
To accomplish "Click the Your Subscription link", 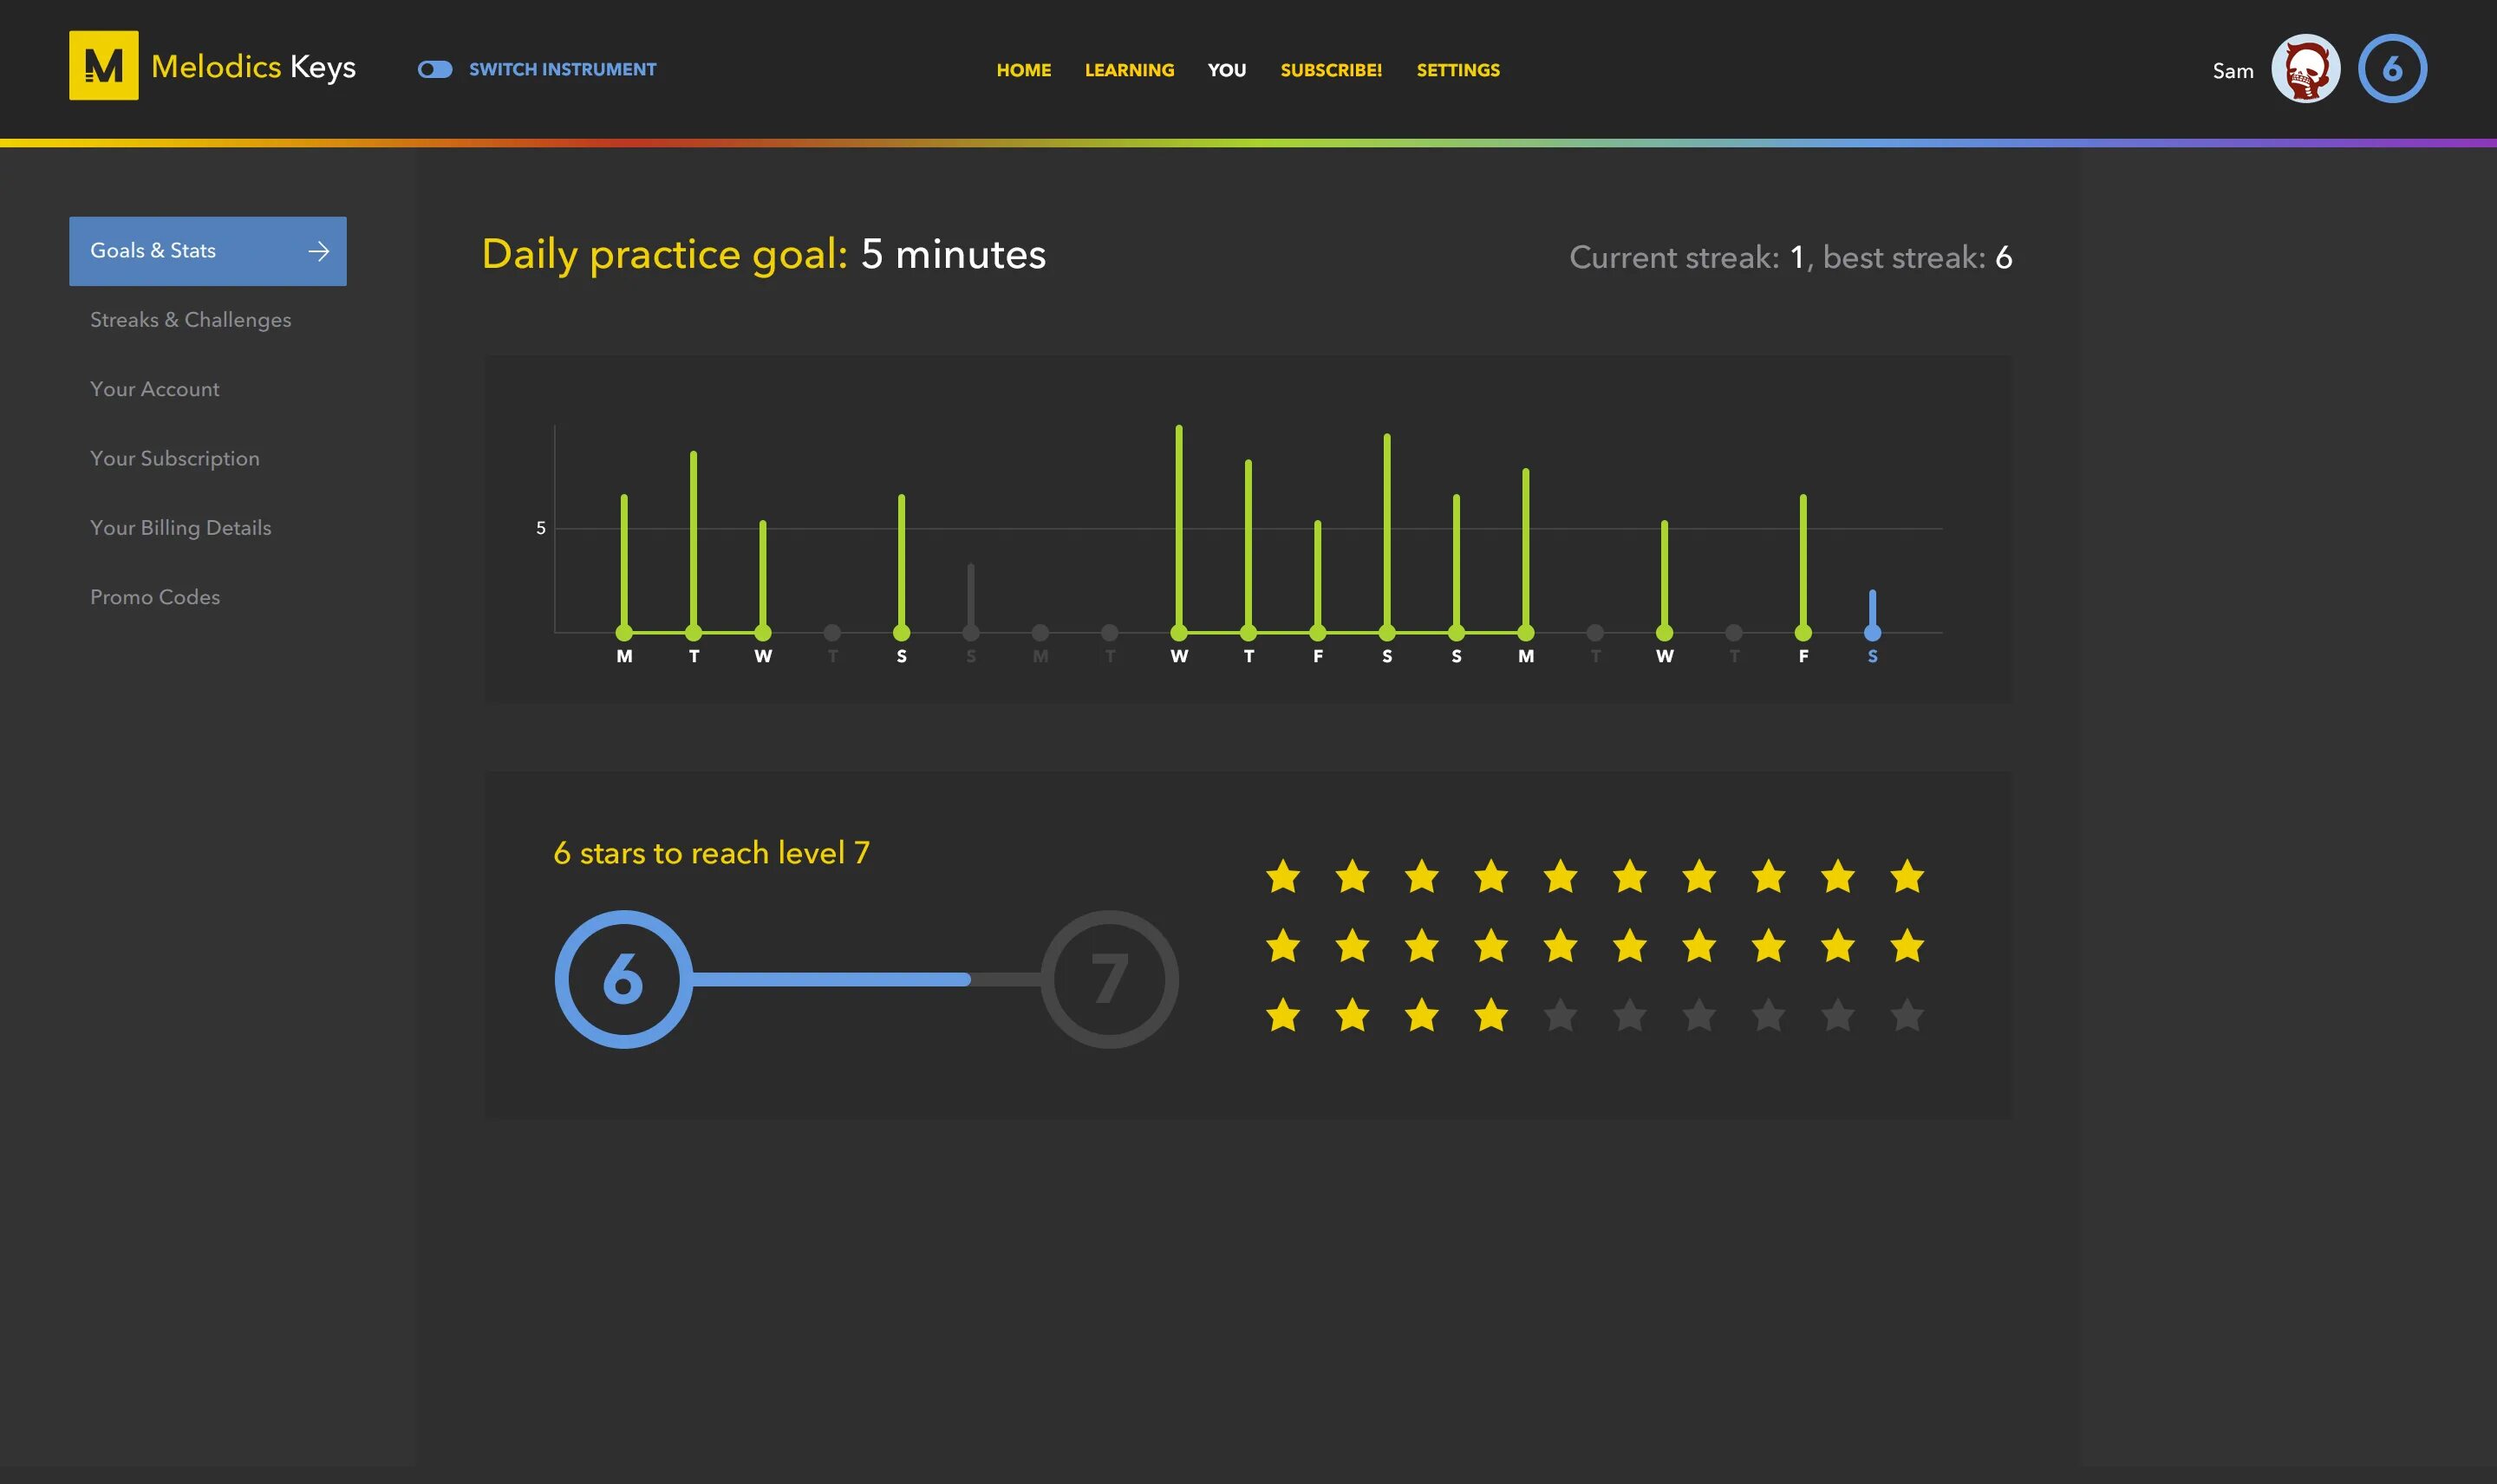I will tap(173, 458).
